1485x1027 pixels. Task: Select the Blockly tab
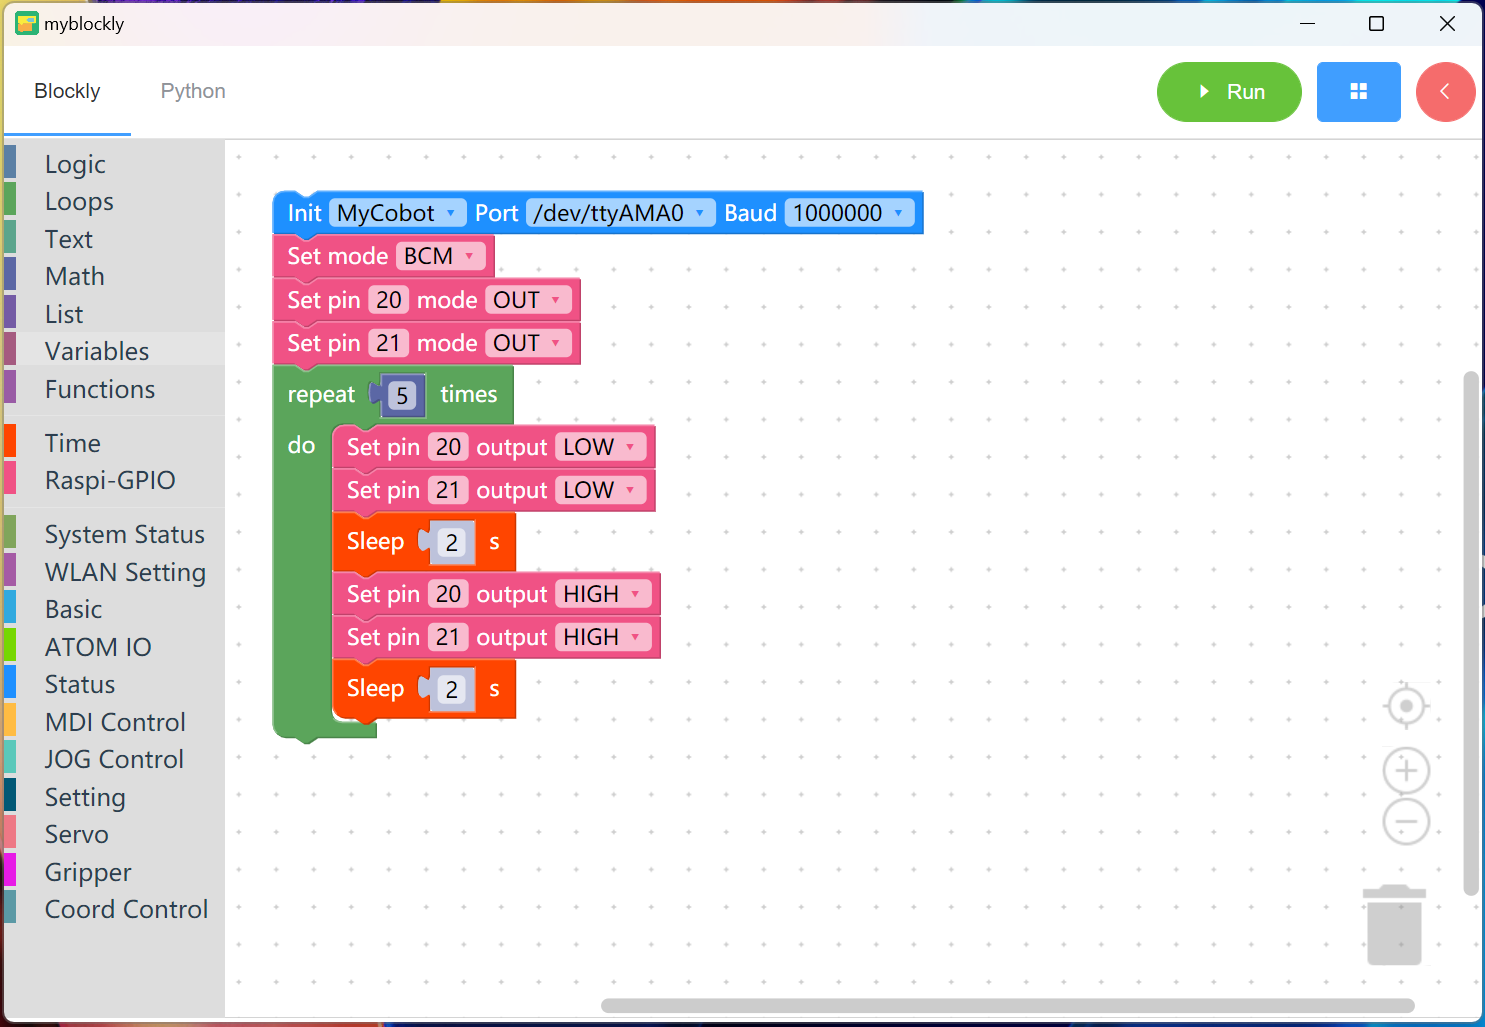tap(67, 91)
